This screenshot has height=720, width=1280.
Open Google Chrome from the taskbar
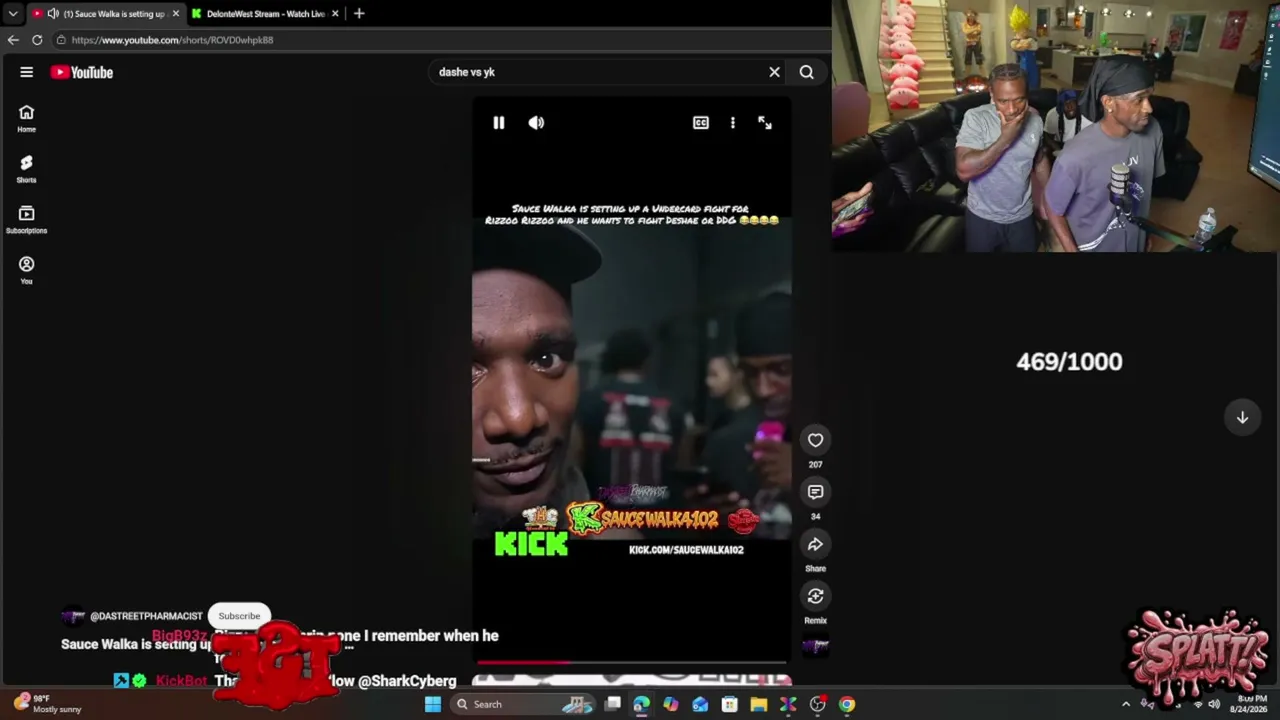(847, 704)
